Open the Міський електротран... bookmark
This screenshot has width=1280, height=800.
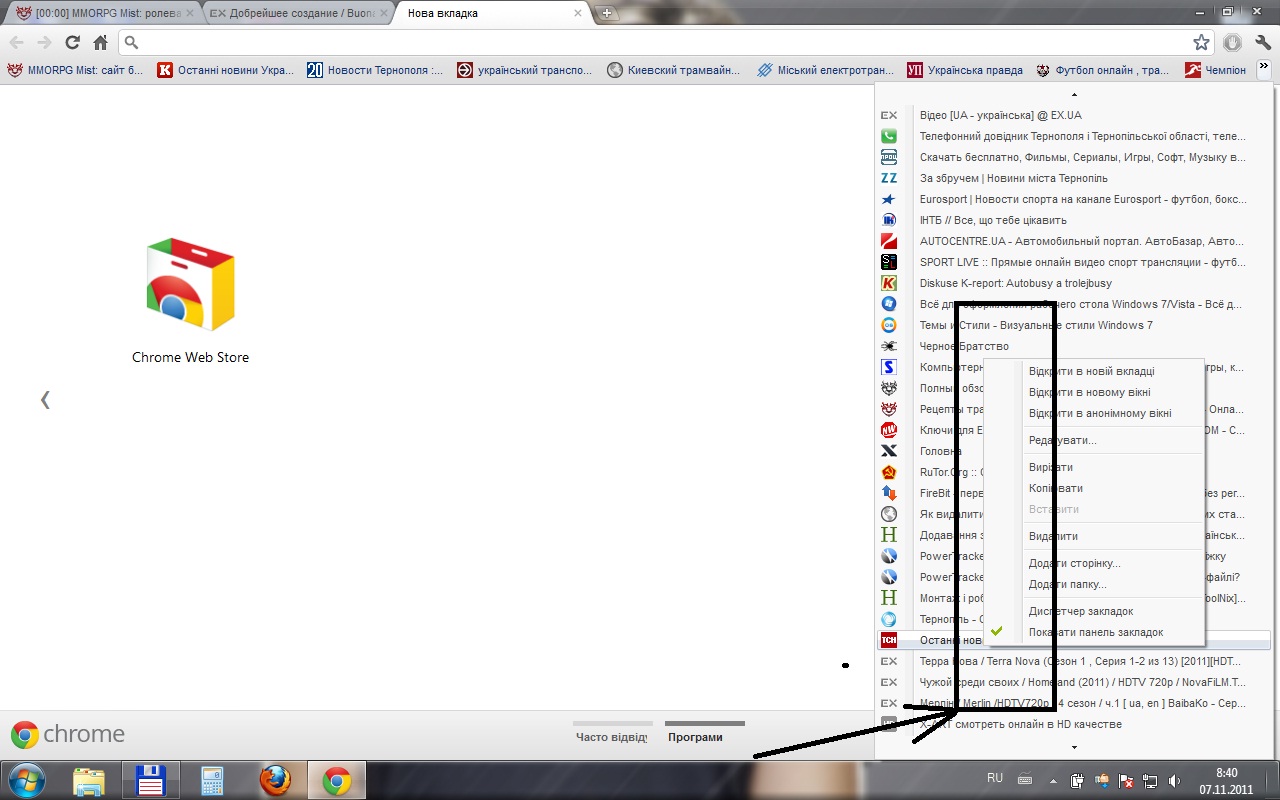click(825, 70)
